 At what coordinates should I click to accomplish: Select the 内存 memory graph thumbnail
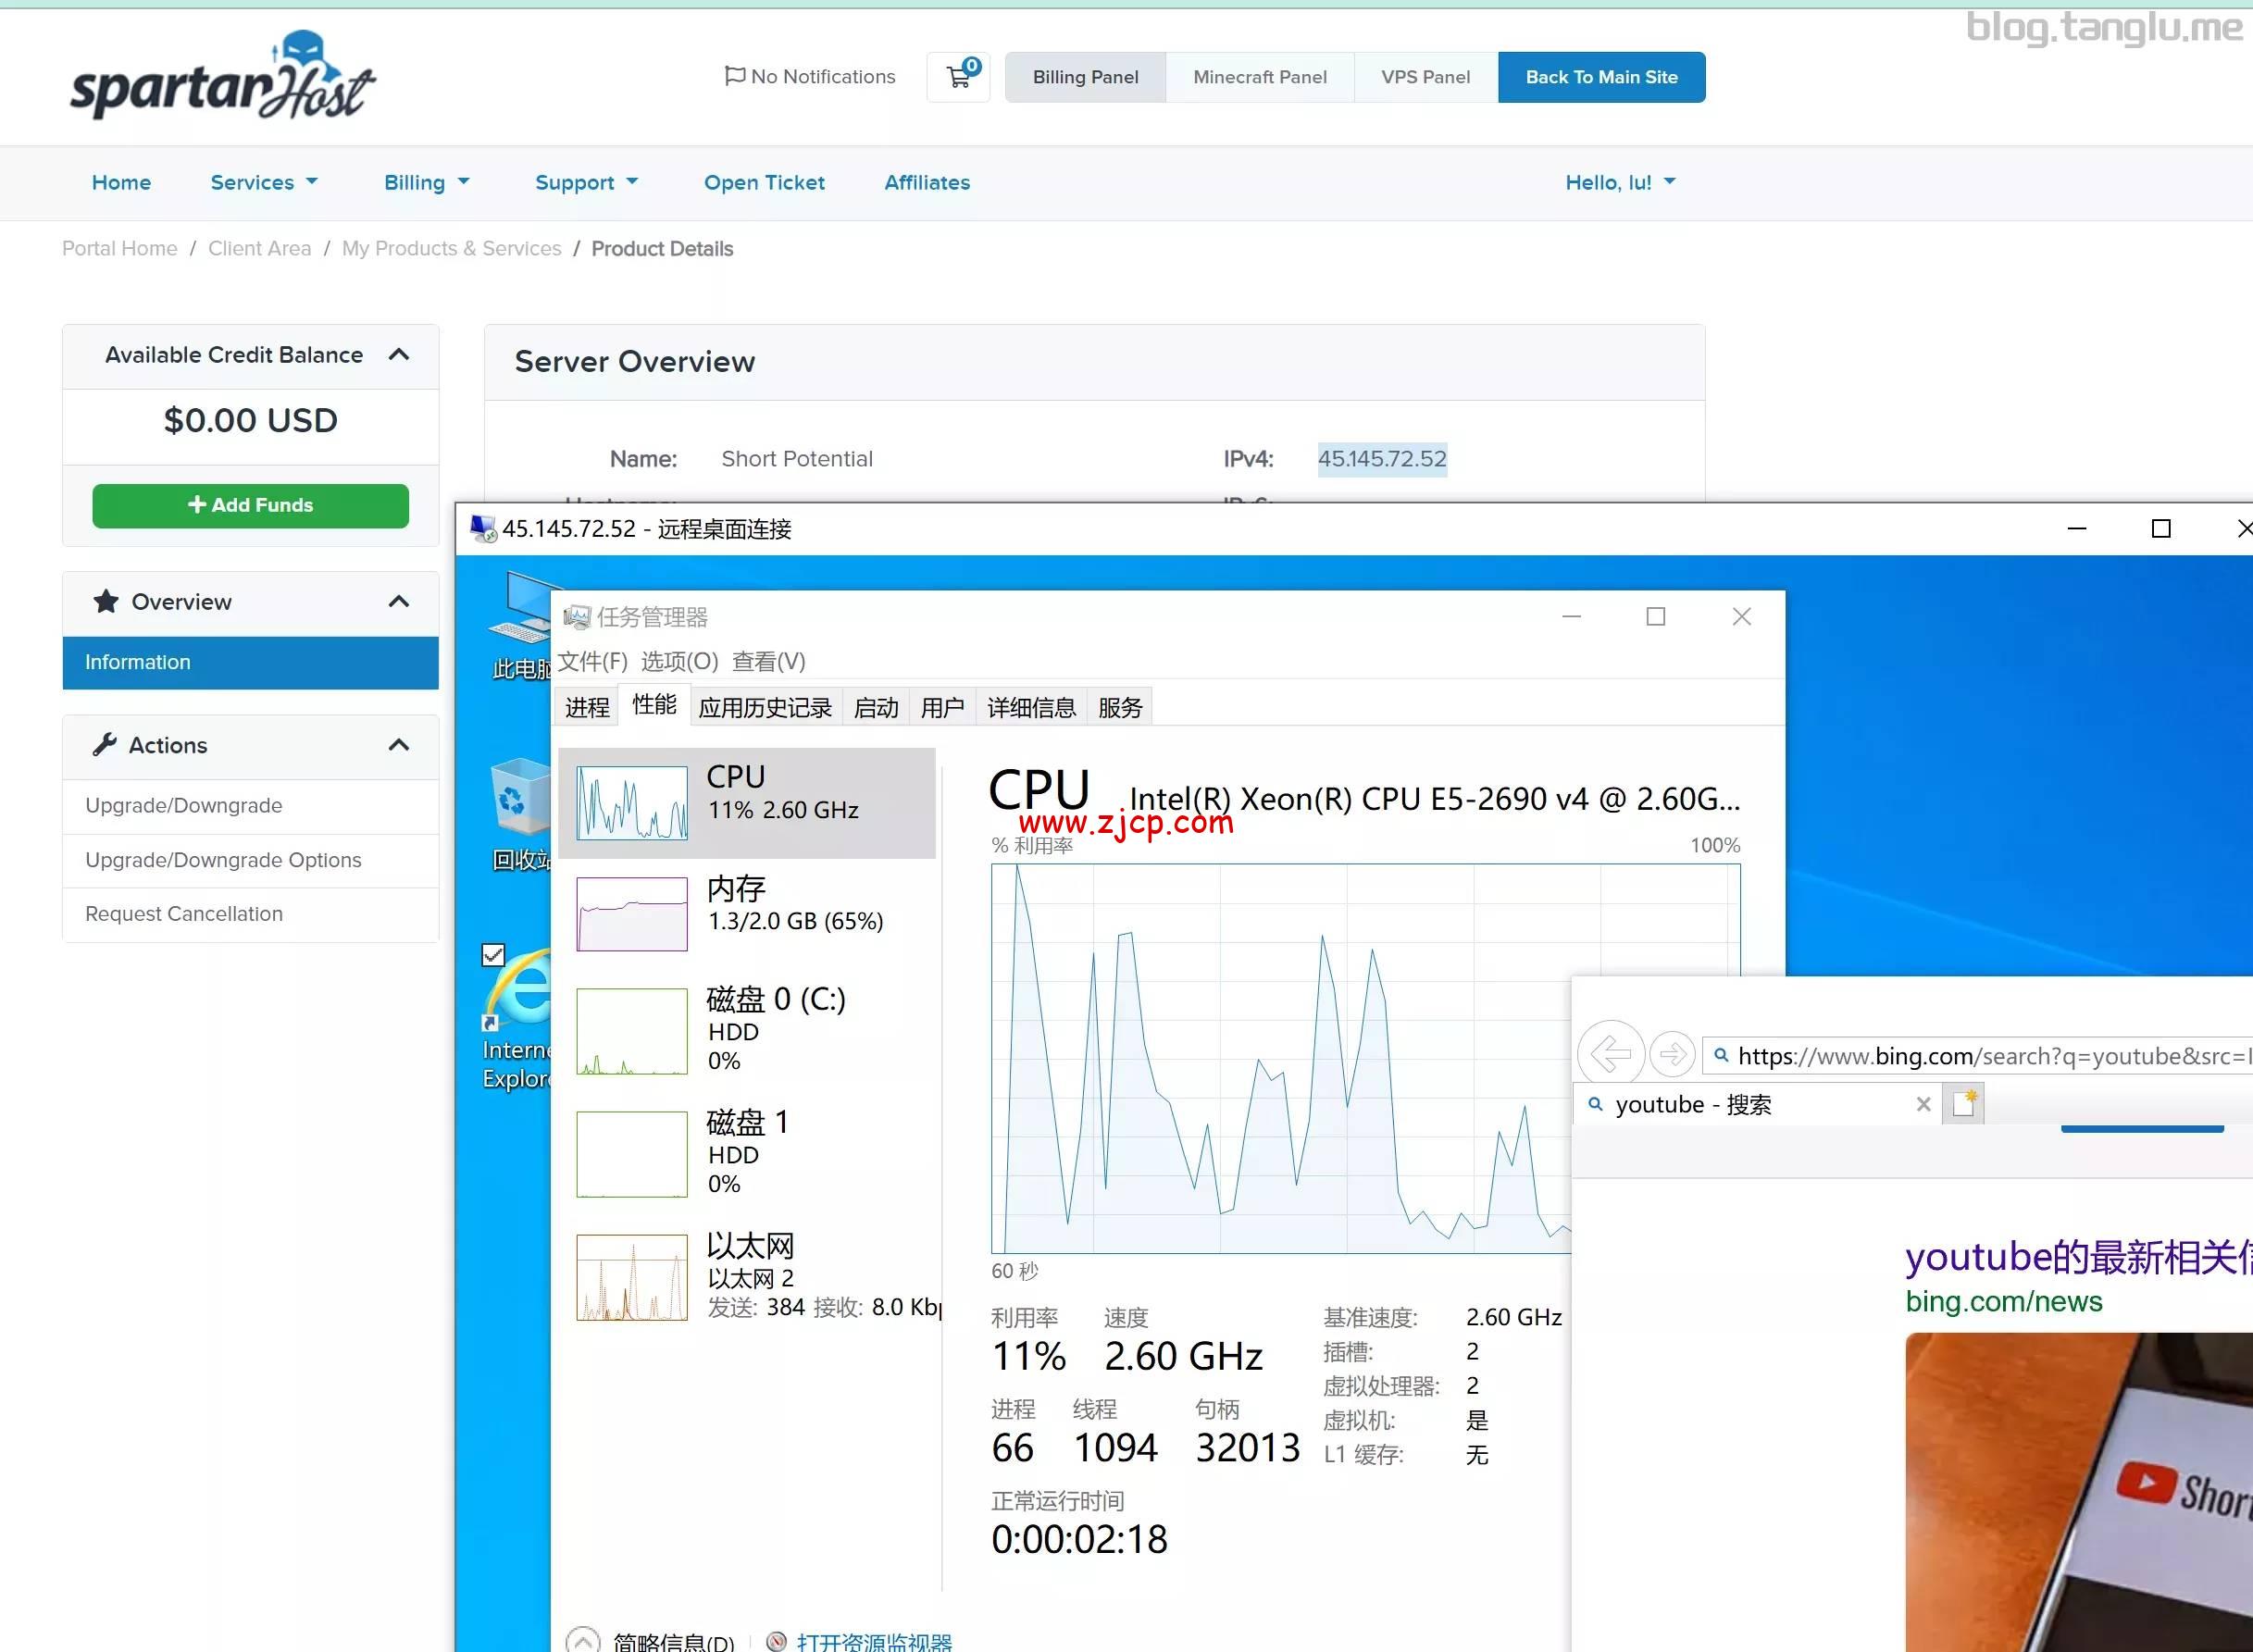tap(632, 914)
